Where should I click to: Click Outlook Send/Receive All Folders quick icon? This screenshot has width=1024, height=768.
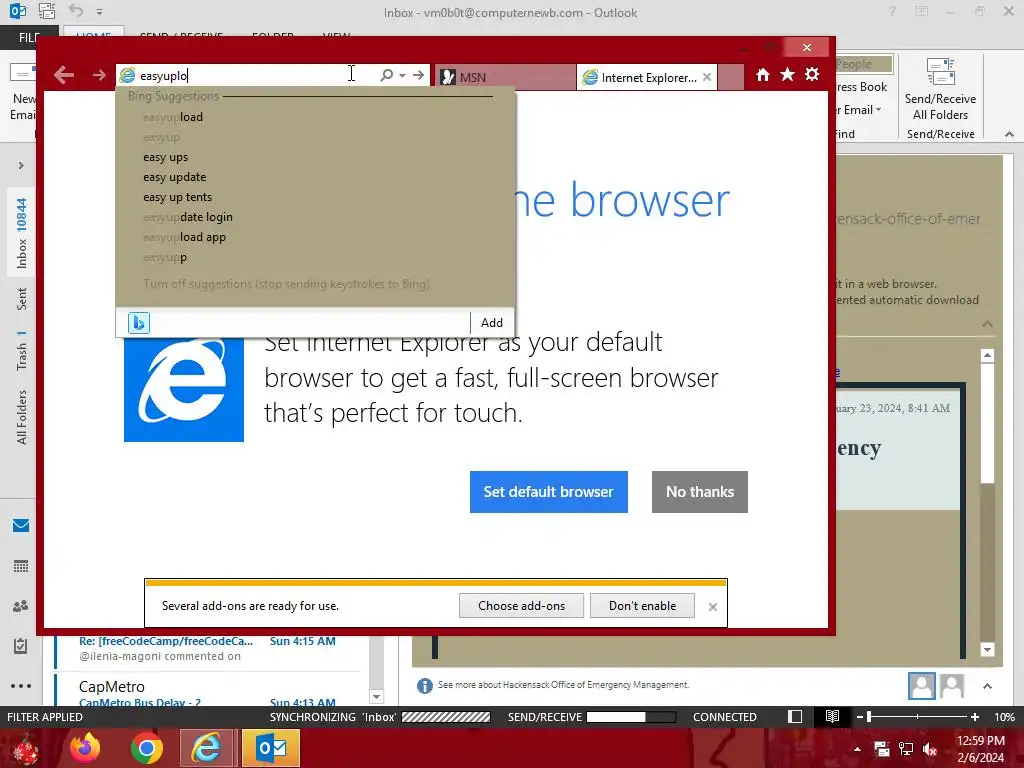tap(46, 10)
